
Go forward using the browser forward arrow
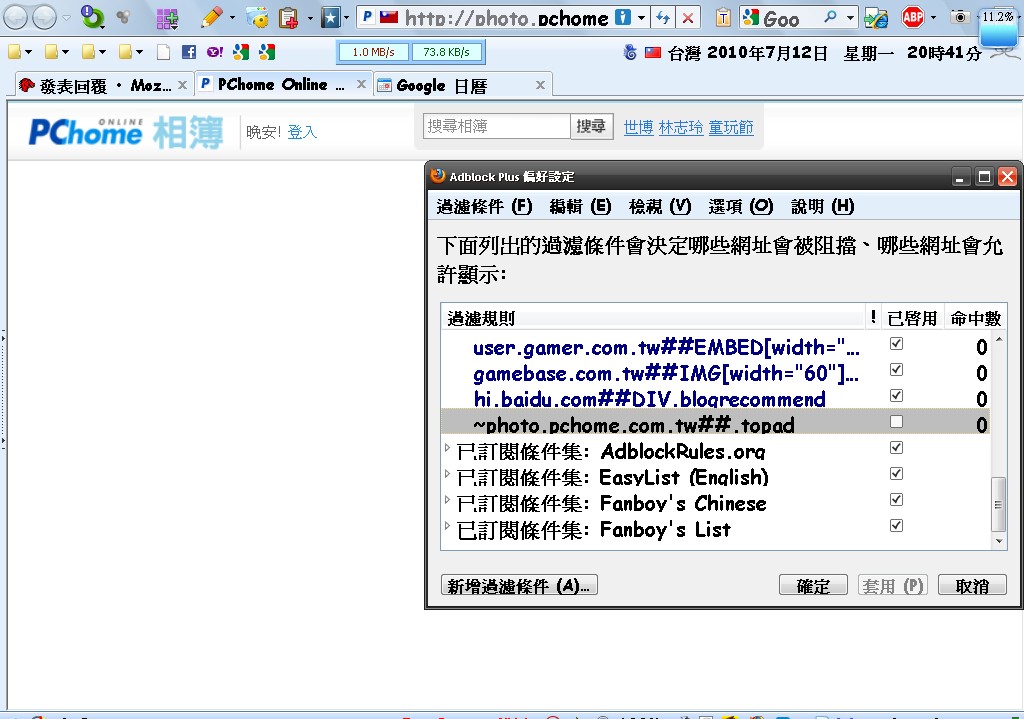click(x=44, y=18)
